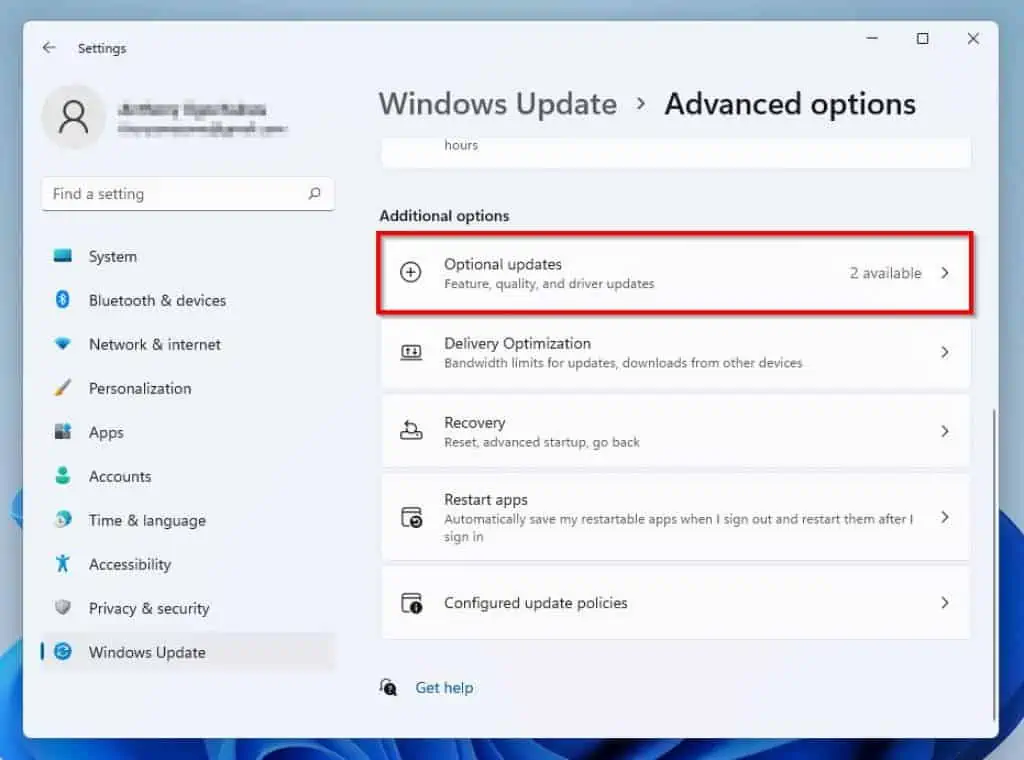Click the Delivery Optimization icon
The width and height of the screenshot is (1024, 760).
click(x=411, y=353)
